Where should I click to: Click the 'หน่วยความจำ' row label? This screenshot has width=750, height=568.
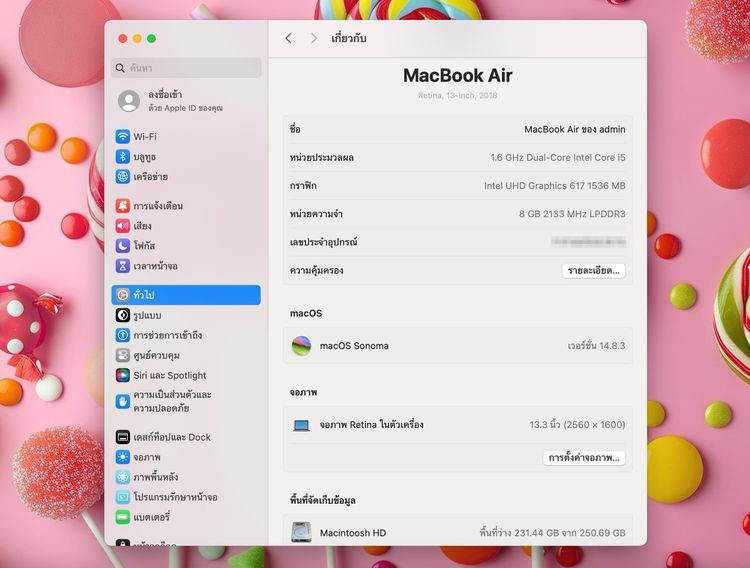(x=316, y=214)
